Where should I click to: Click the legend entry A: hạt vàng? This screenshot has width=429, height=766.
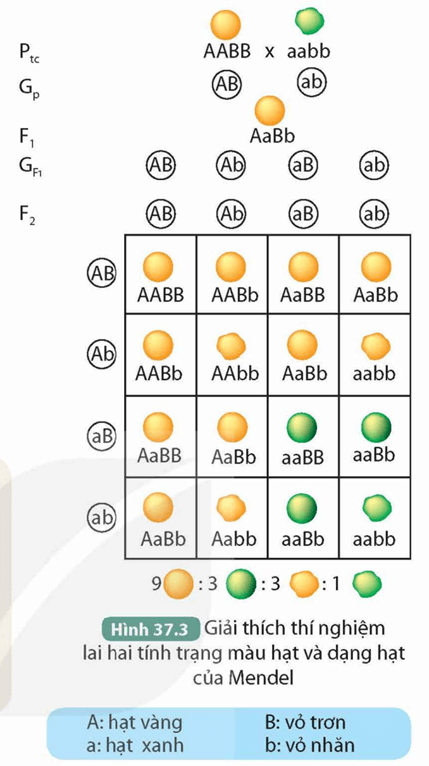(135, 722)
